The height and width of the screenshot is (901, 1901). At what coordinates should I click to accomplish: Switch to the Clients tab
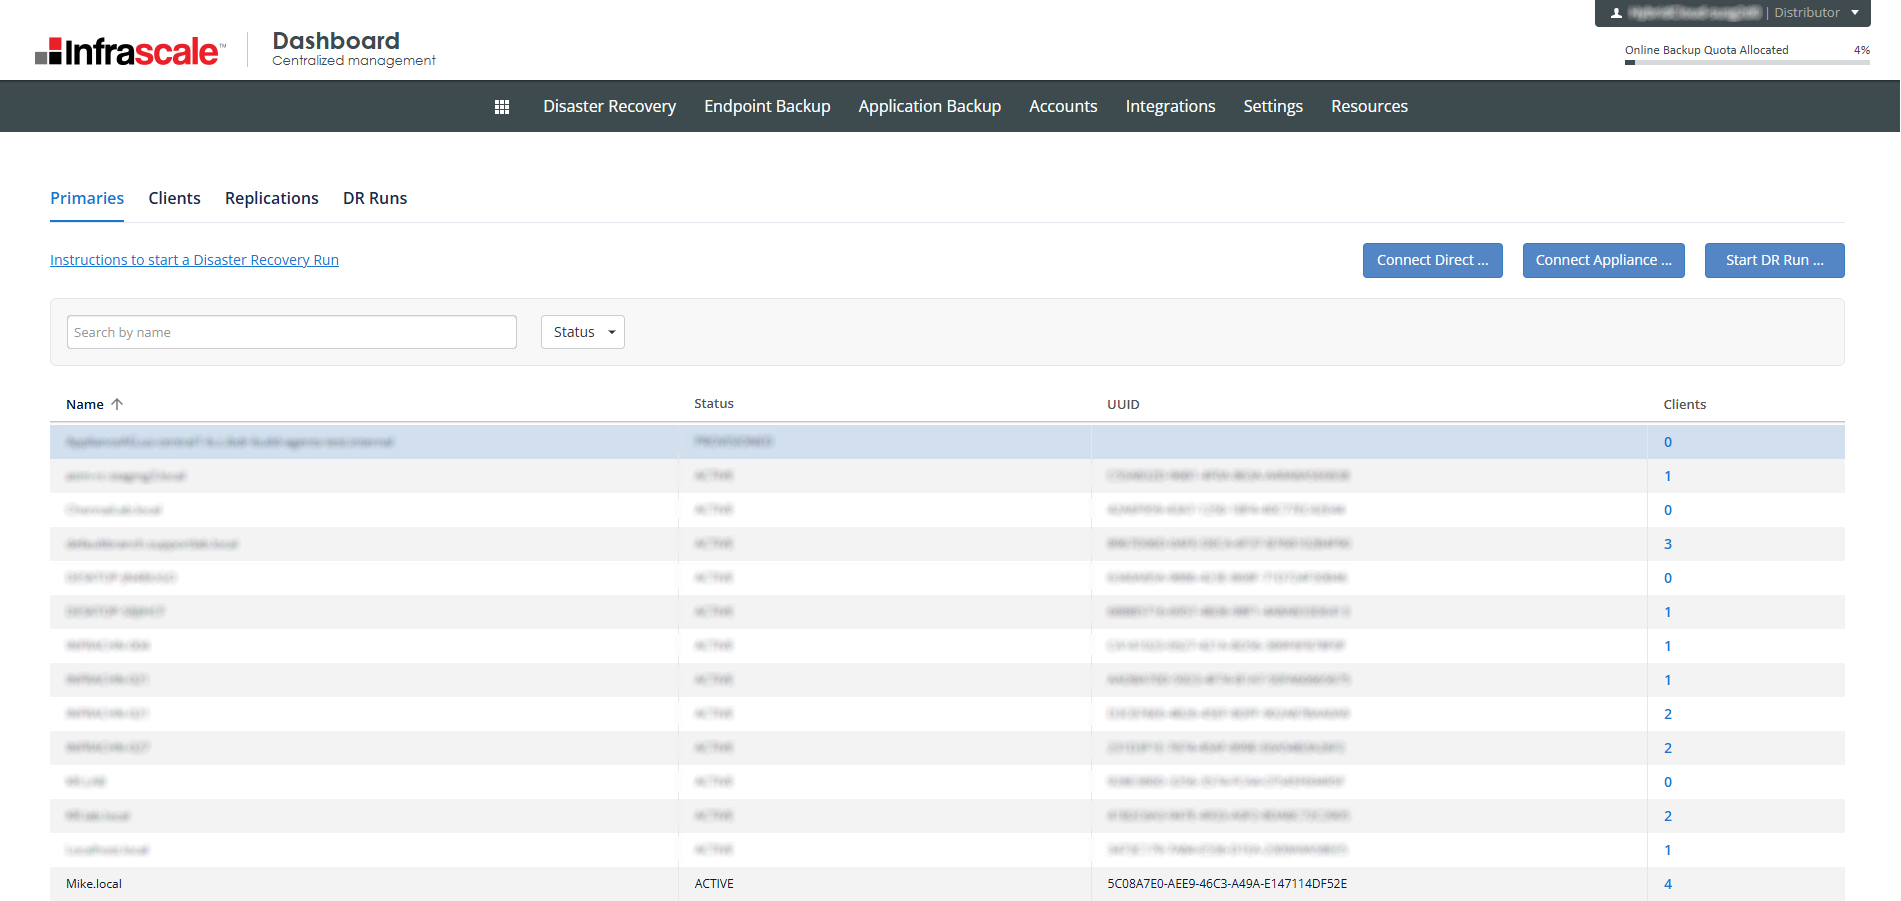(x=174, y=198)
